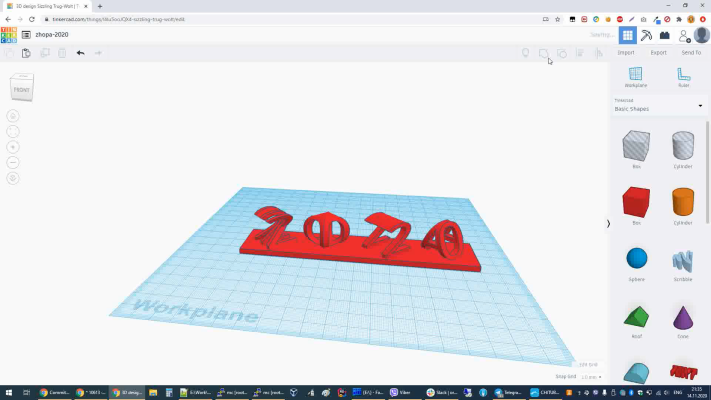Image resolution: width=711 pixels, height=400 pixels.
Task: Click the shapes panel scrollbar
Action: pyautogui.click(x=707, y=172)
